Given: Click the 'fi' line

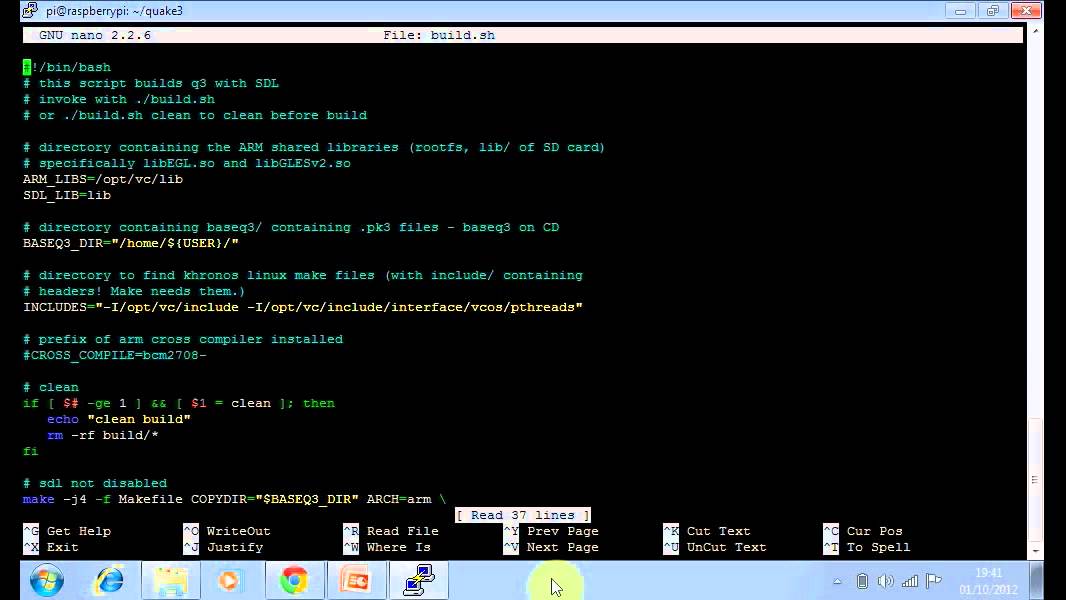Looking at the screenshot, I should click(31, 451).
